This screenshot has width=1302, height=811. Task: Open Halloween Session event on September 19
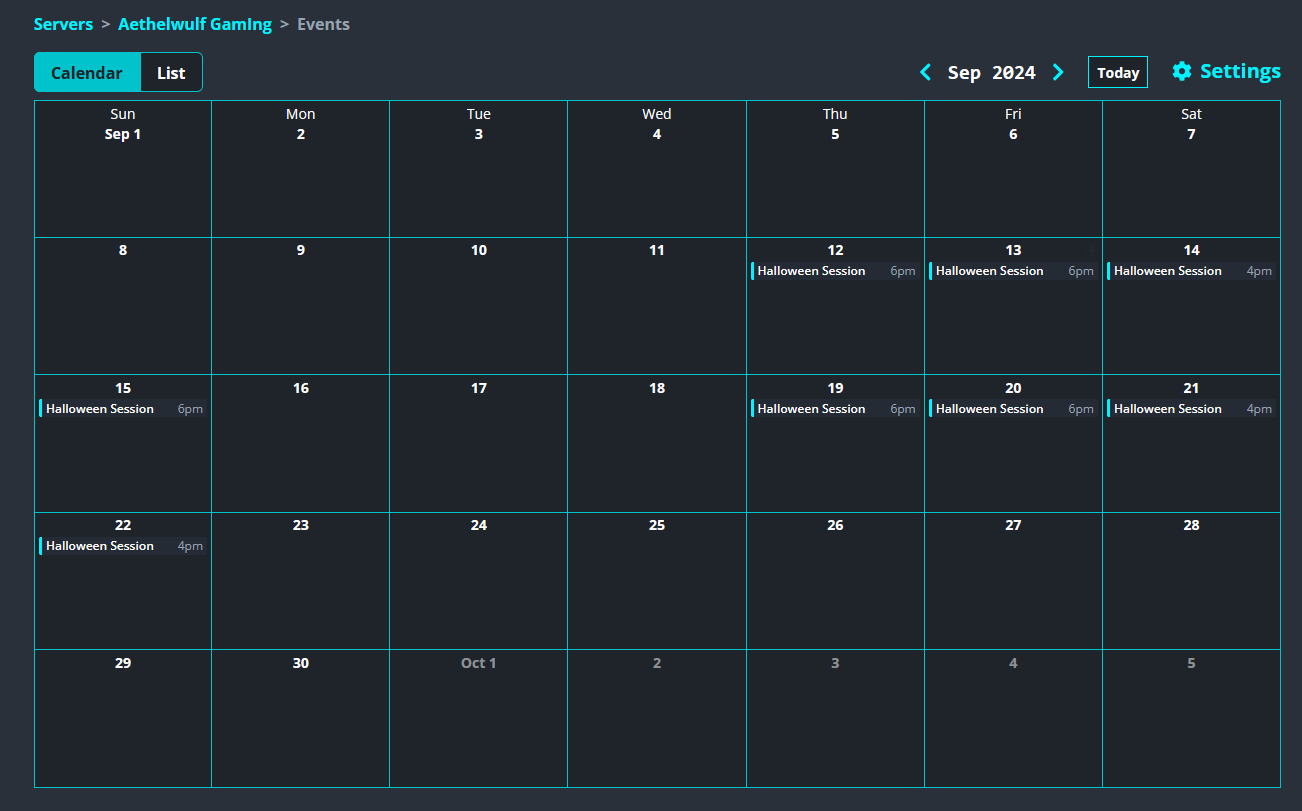click(x=834, y=409)
